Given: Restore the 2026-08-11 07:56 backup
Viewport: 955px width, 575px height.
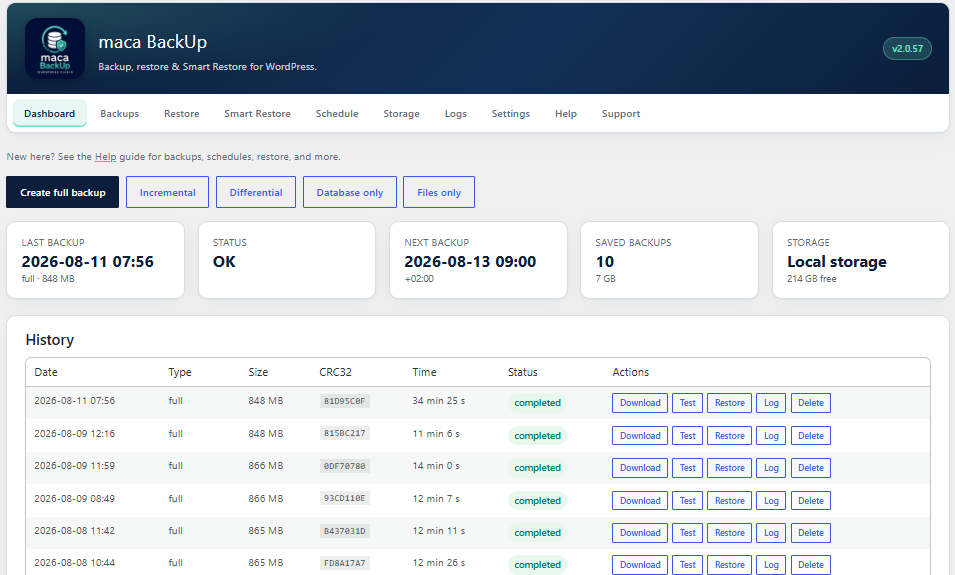Looking at the screenshot, I should (x=730, y=403).
